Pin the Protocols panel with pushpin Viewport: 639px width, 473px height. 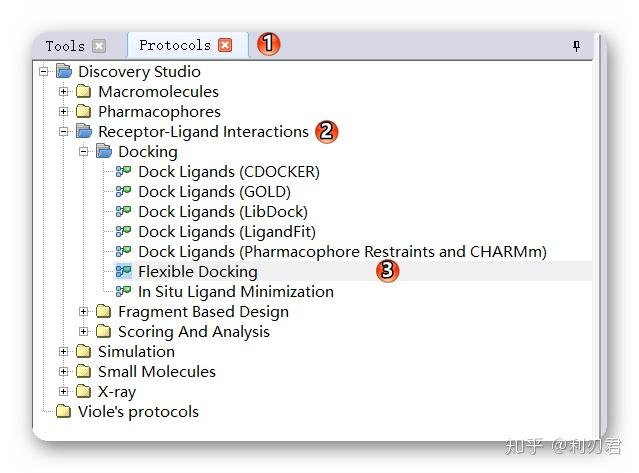coord(576,46)
